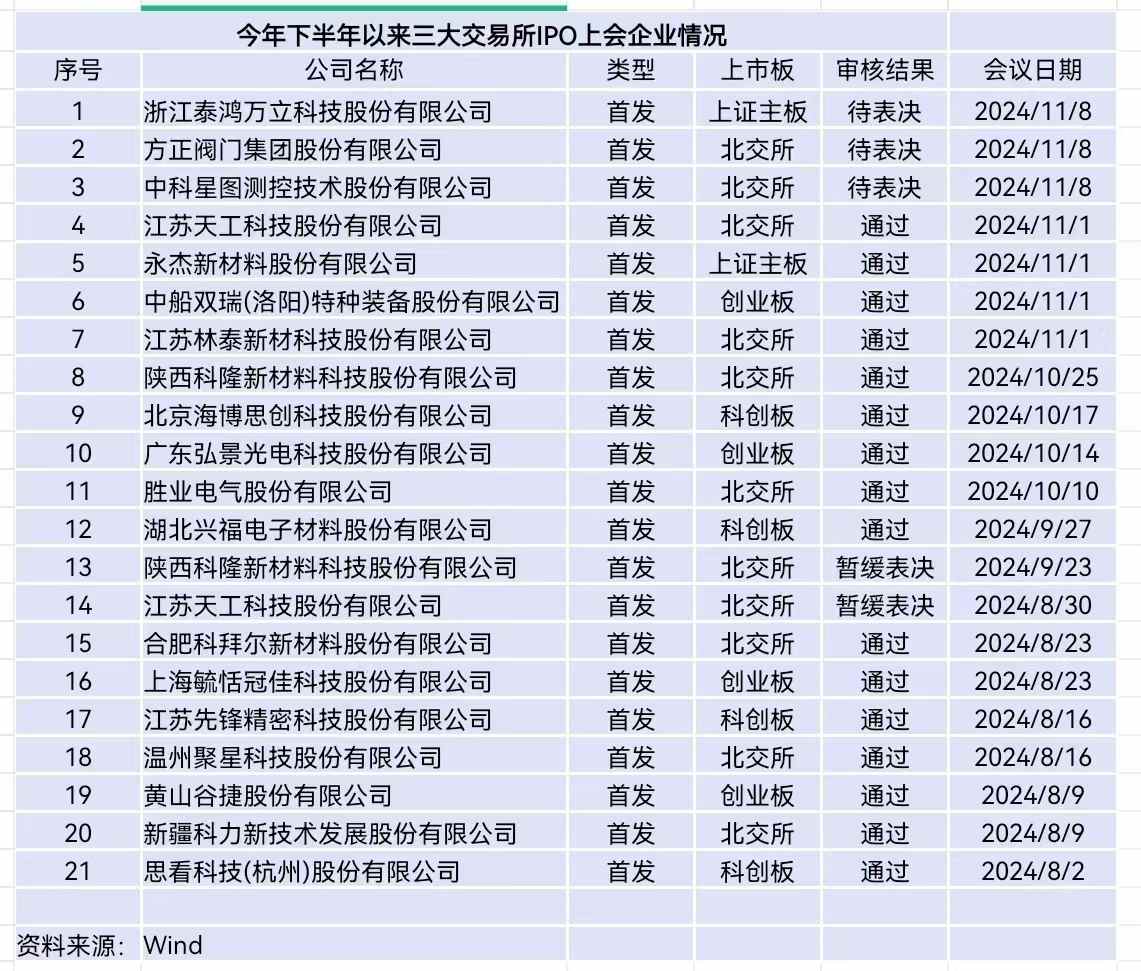The image size is (1141, 971).
Task: Click the 序号 column header
Action: [x=78, y=71]
